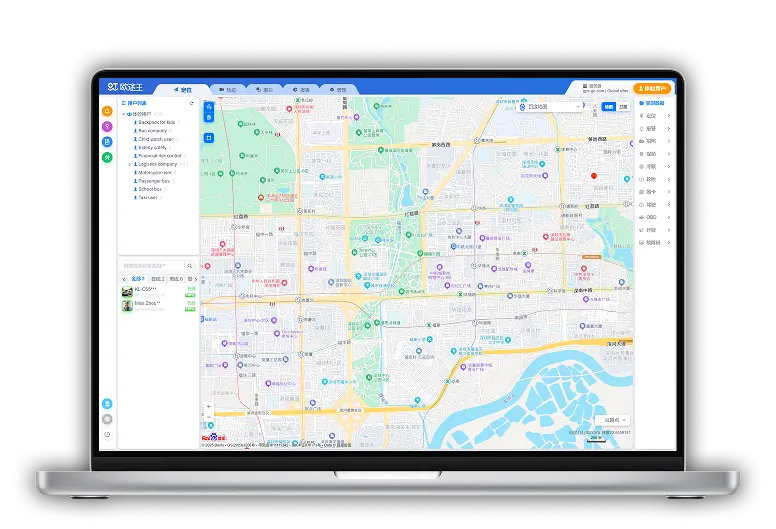Click the device search input field
The height and width of the screenshot is (529, 776).
click(152, 266)
